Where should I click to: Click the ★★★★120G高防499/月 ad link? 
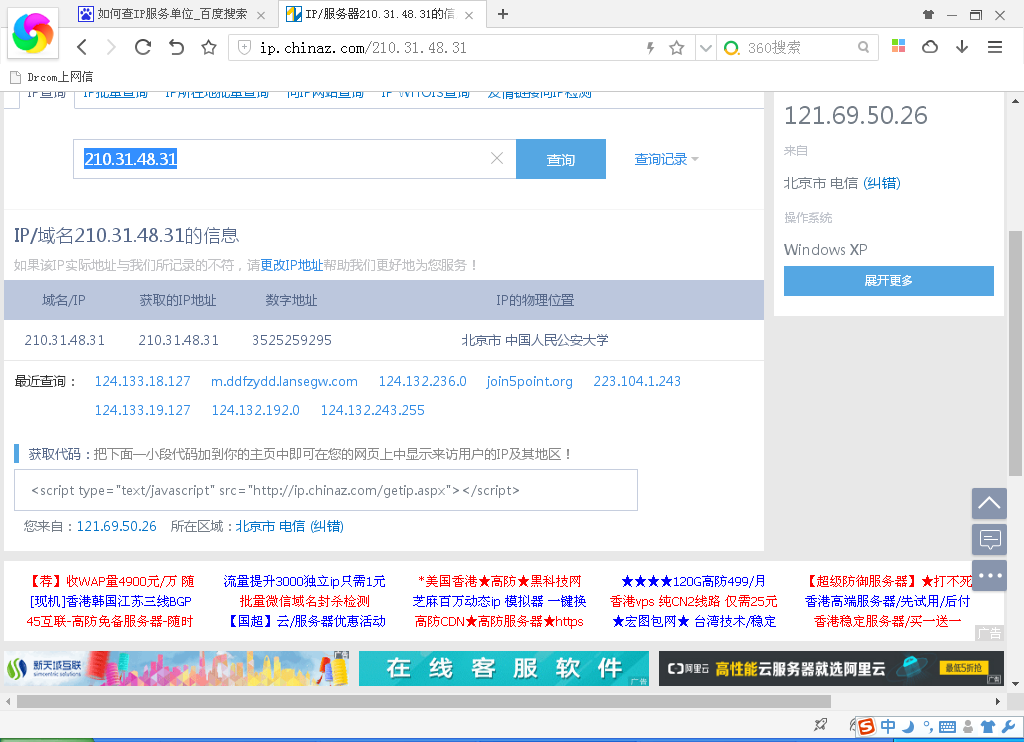693,581
